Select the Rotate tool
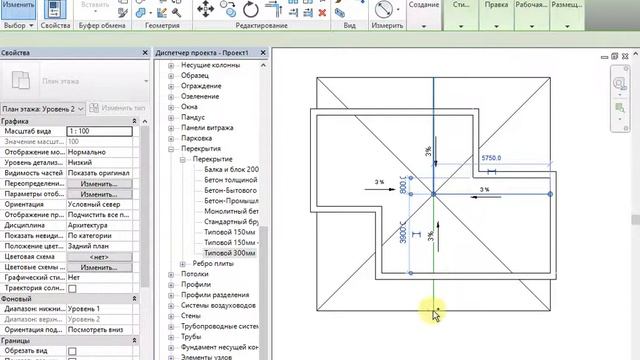The width and height of the screenshot is (640, 360). coord(250,9)
